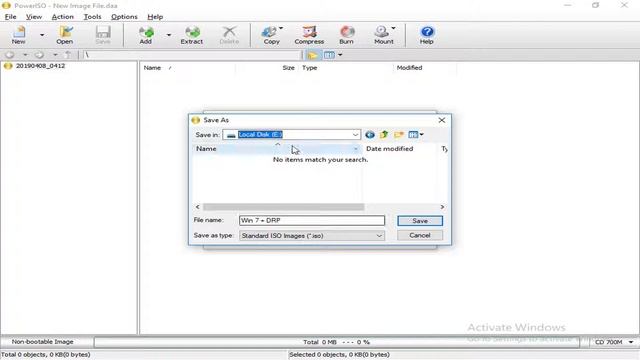Click the navigate Back arrow icon
640x360 pixels.
(x=10, y=55)
